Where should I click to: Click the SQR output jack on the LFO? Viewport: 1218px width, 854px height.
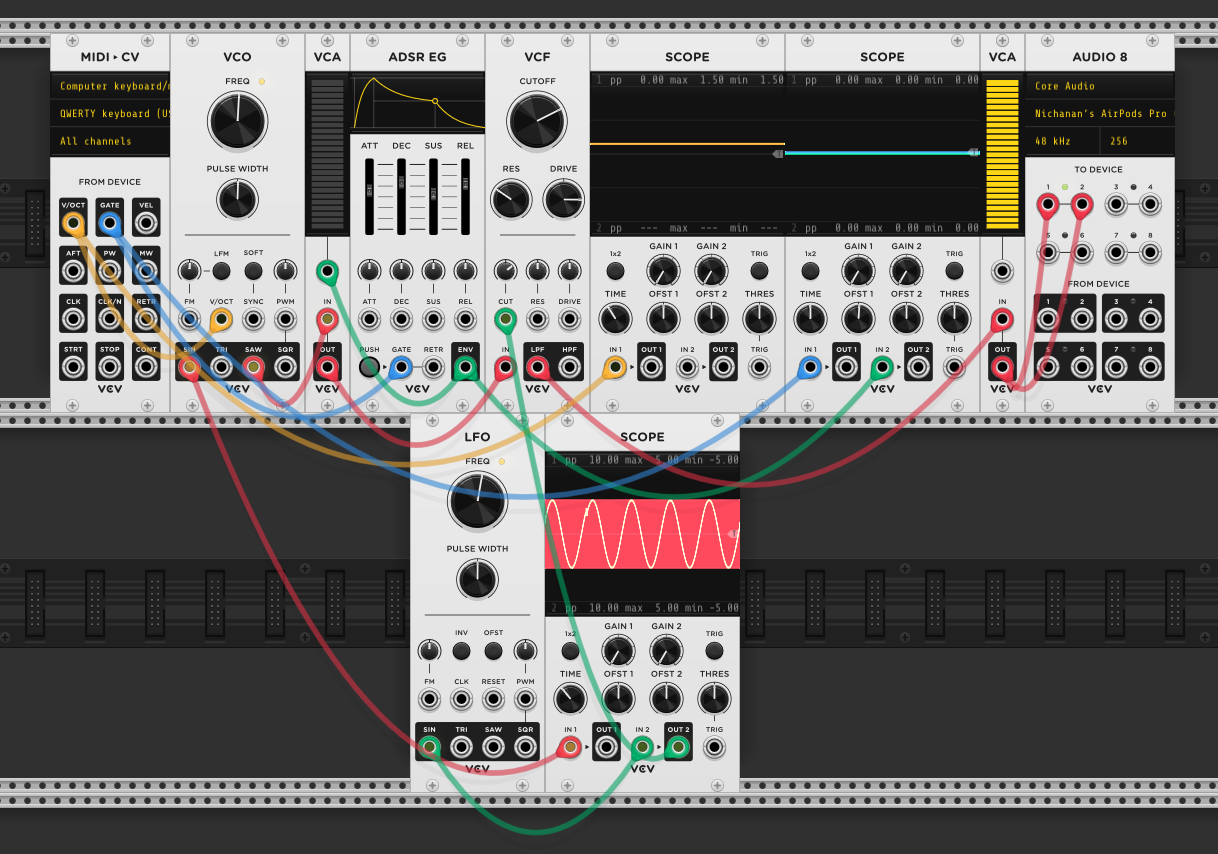(526, 747)
